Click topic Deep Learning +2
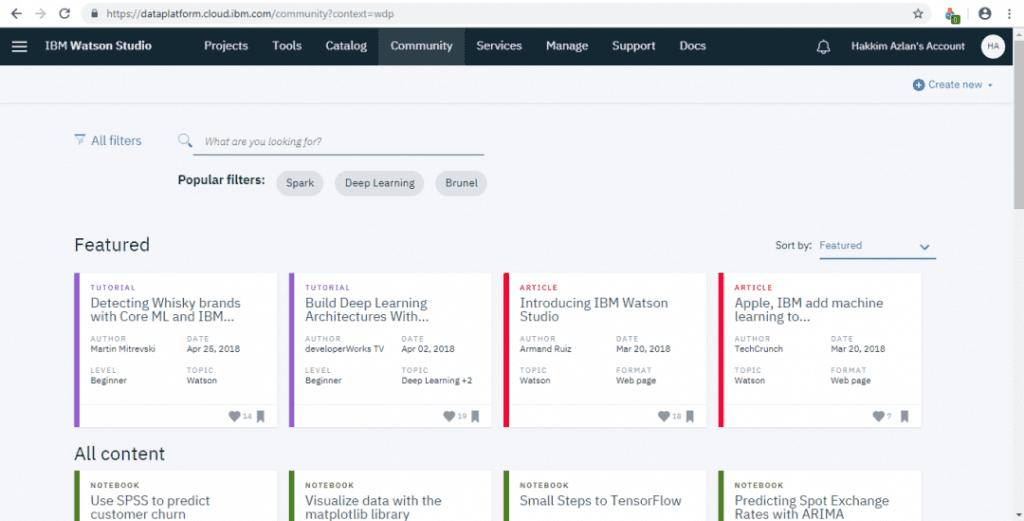Screen dimensions: 1024x521 click(x=436, y=380)
